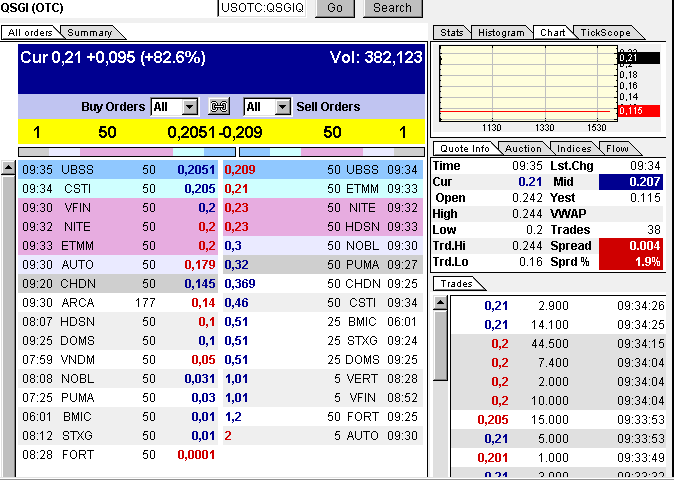Image resolution: width=674 pixels, height=481 pixels.
Task: Open the TickScope tab
Action: pyautogui.click(x=606, y=33)
